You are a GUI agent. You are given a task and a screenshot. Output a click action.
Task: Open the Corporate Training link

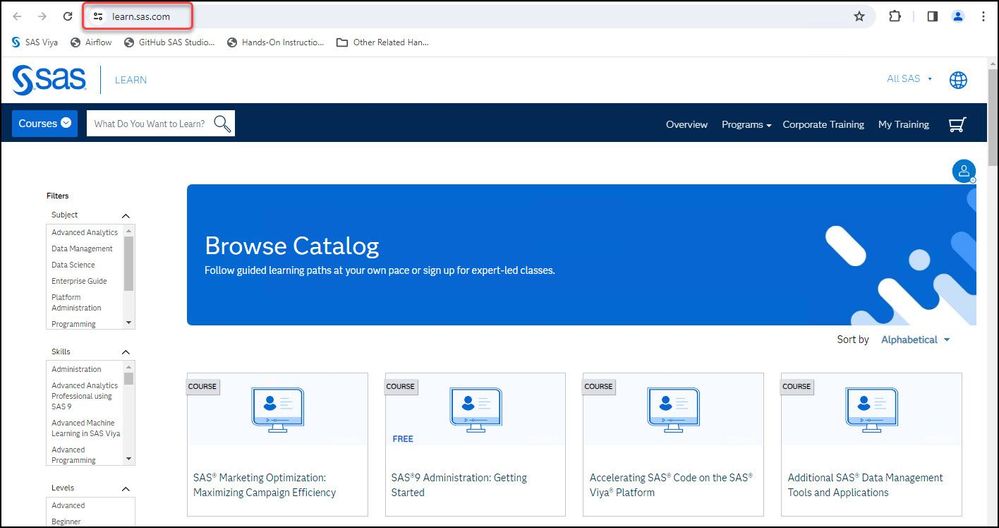point(823,125)
